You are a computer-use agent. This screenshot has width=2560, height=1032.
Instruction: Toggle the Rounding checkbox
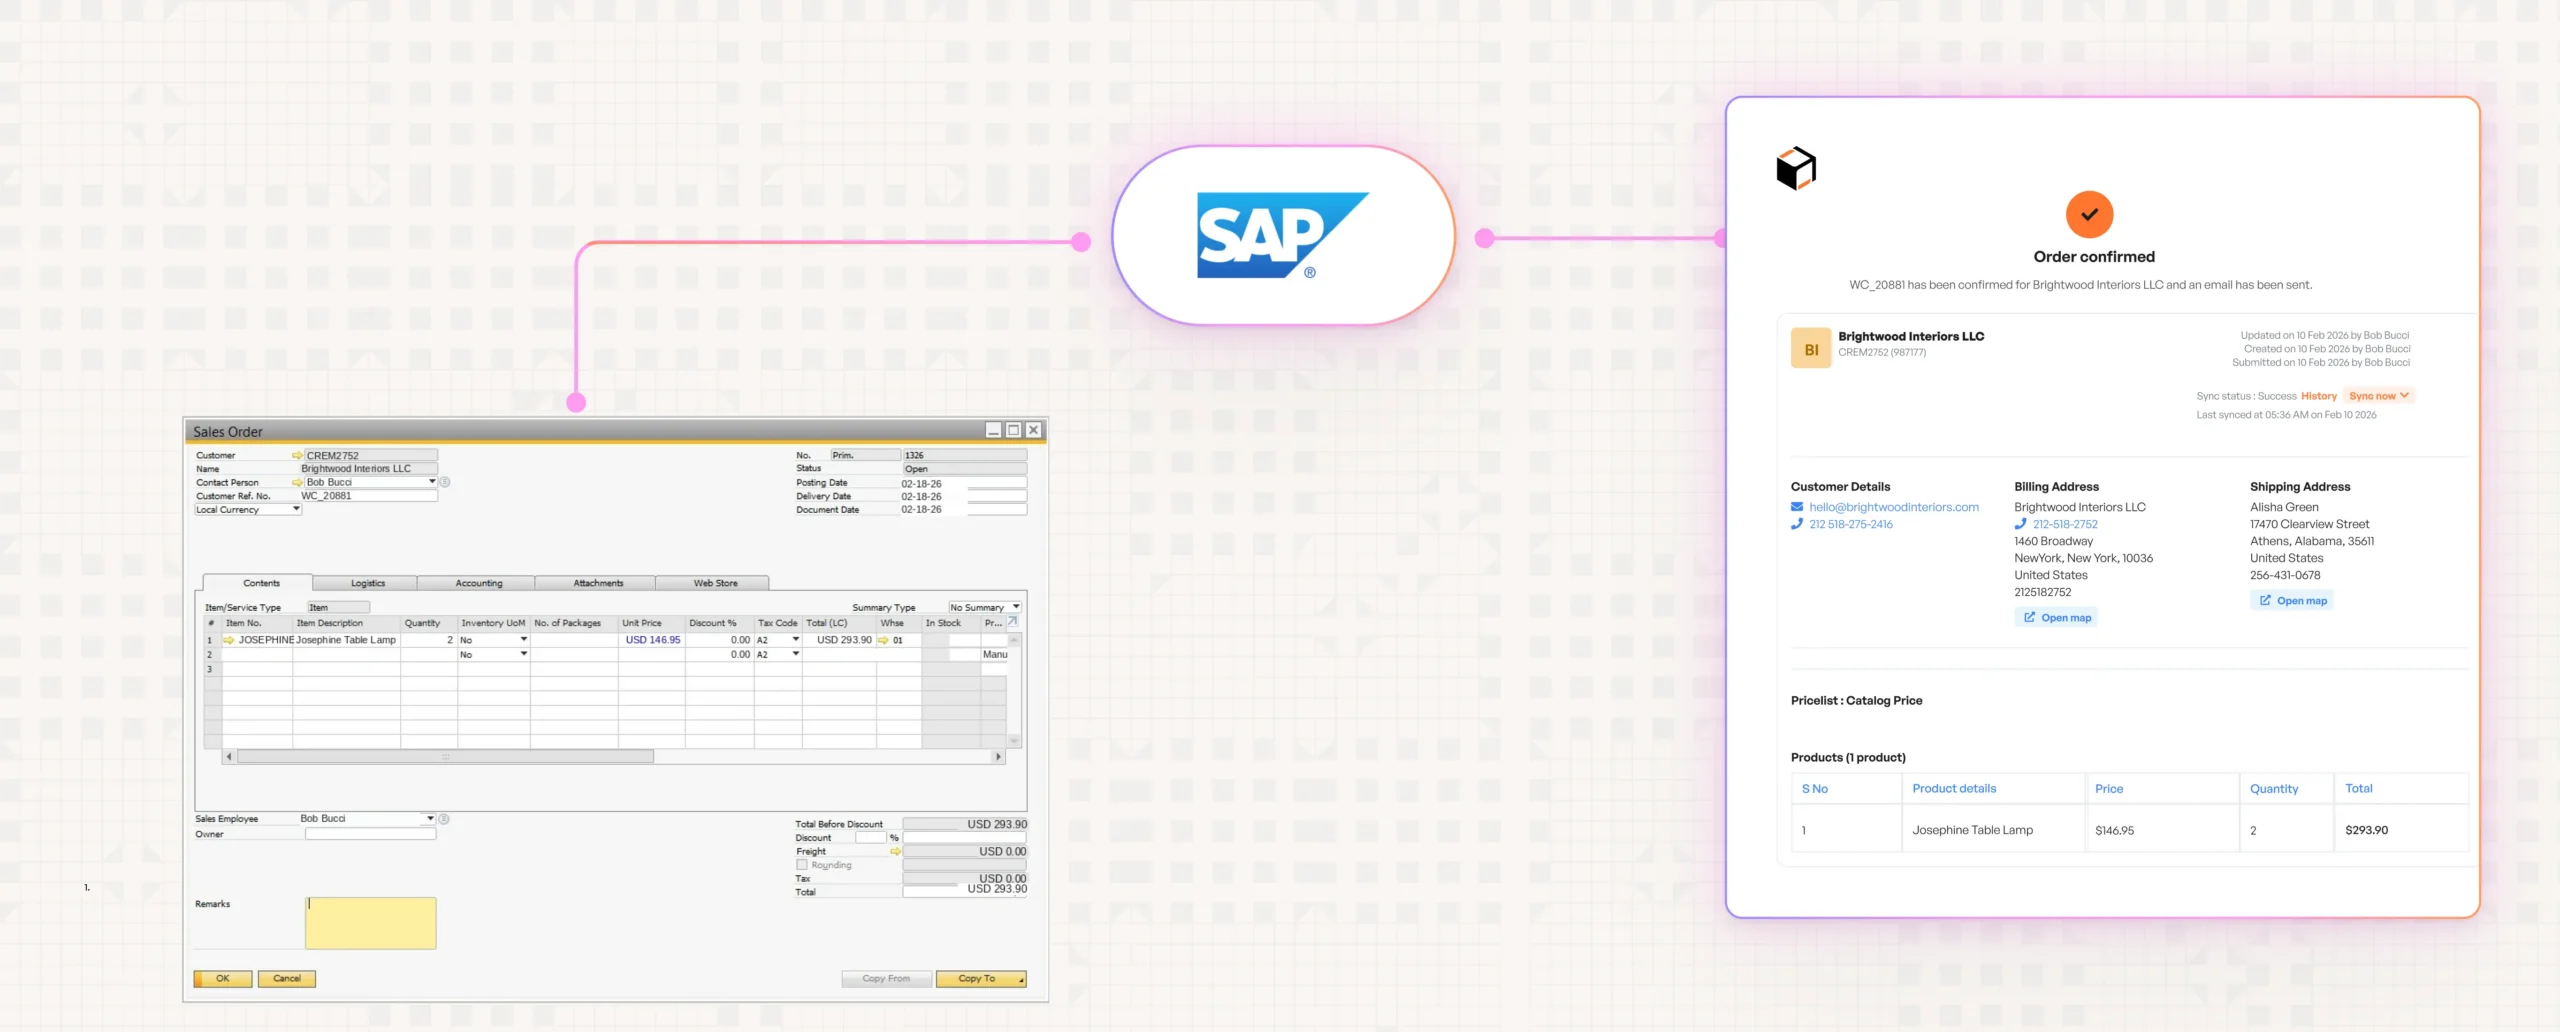point(802,865)
